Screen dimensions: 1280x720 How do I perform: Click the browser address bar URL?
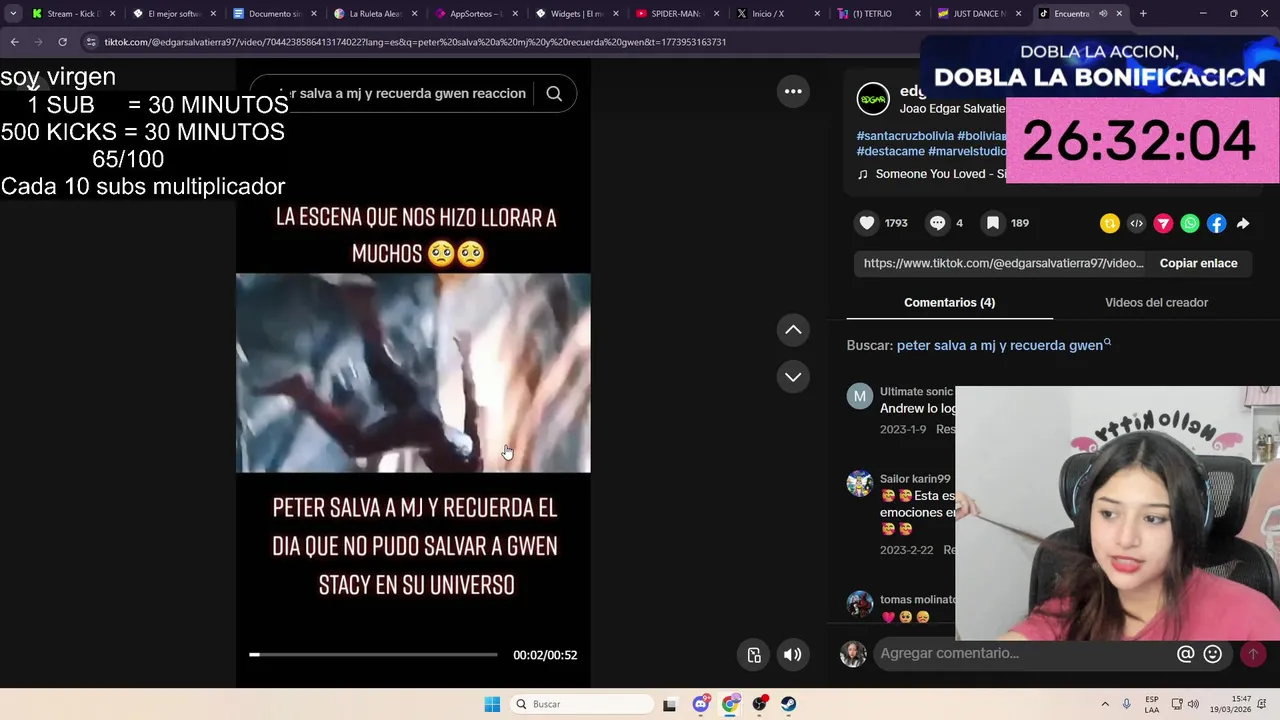415,42
